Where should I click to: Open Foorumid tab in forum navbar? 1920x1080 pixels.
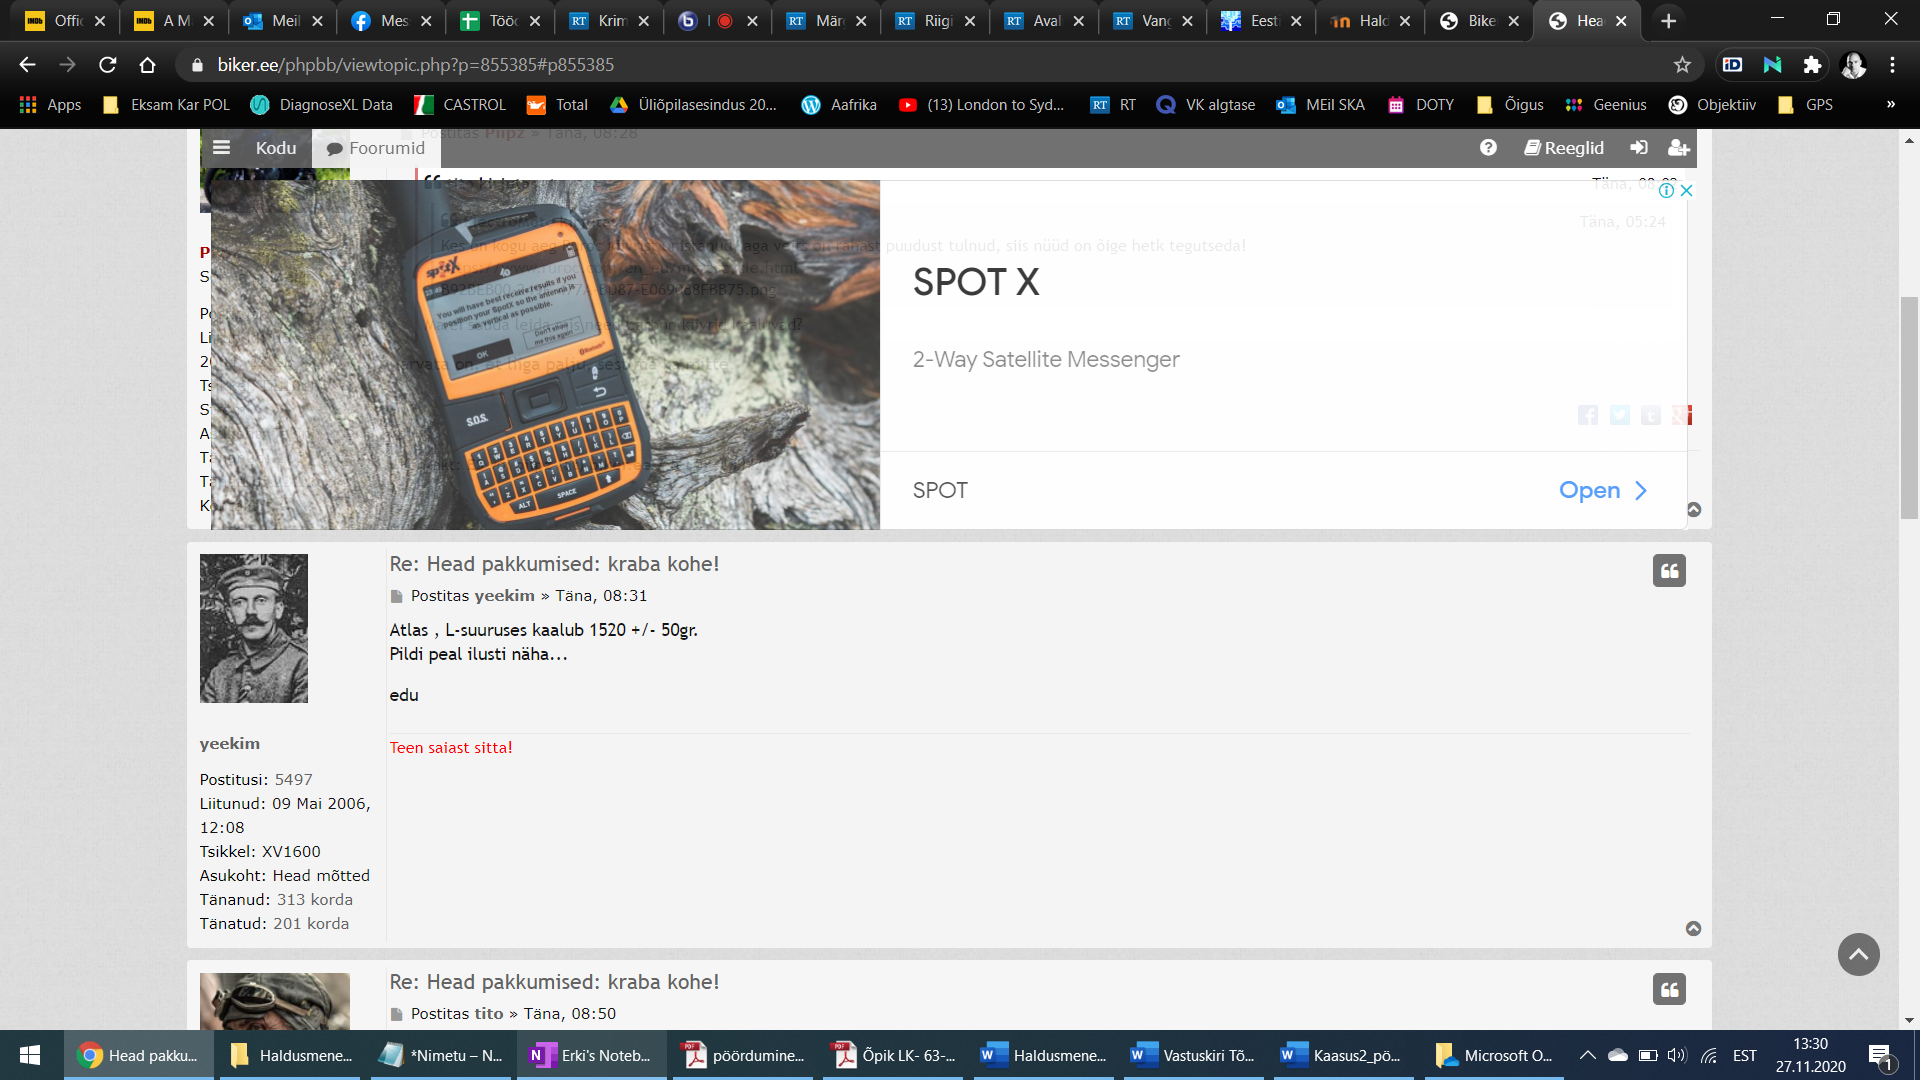(376, 148)
